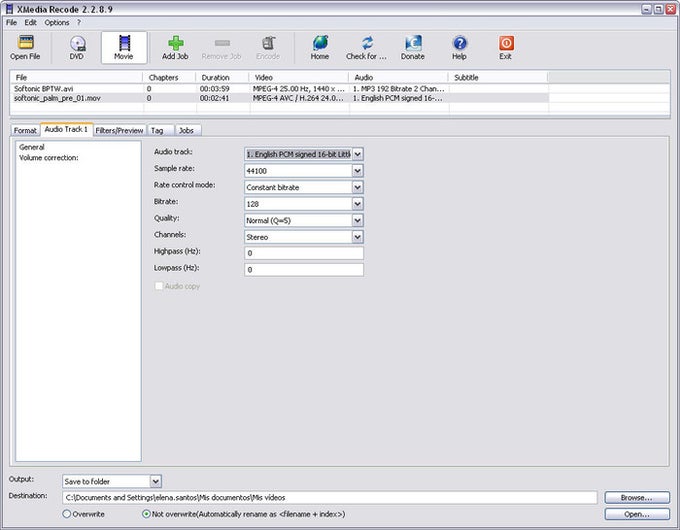Click the MPEG-4 AVC / H.264 video cell
The width and height of the screenshot is (680, 530).
click(298, 98)
